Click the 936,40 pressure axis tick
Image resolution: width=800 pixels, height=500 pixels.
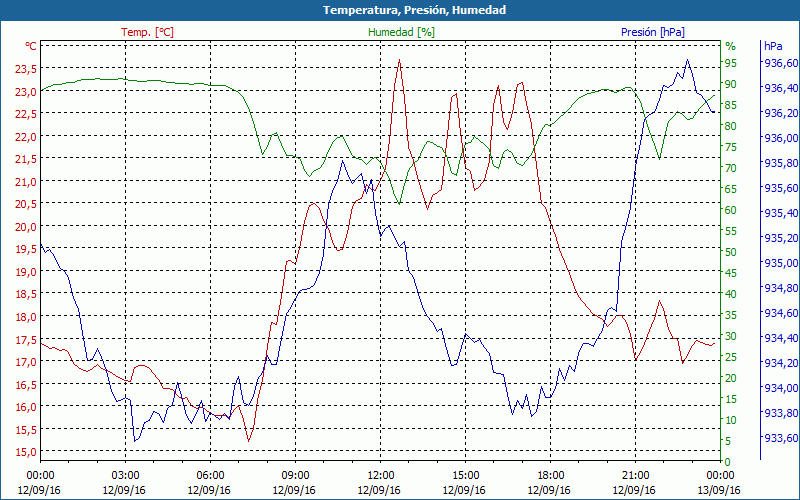781,88
